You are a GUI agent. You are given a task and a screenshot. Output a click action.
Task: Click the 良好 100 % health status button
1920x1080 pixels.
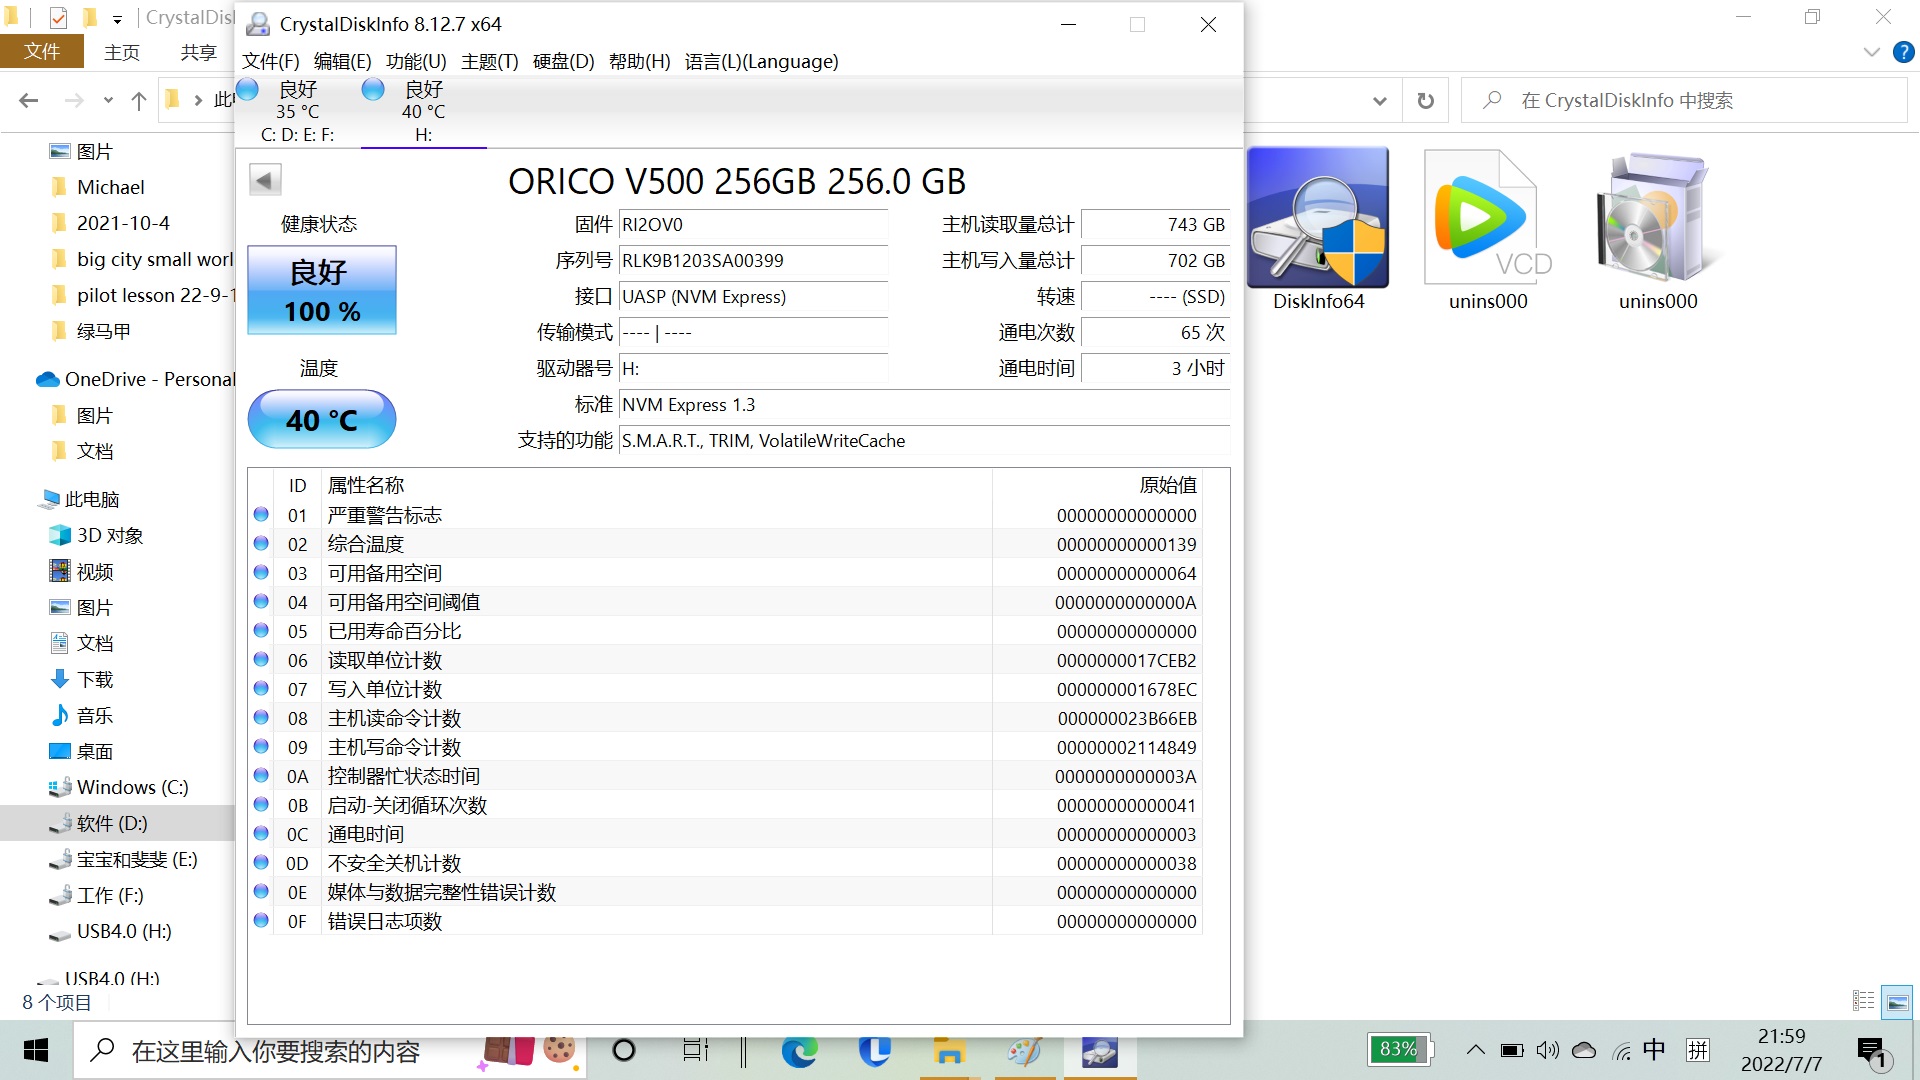321,290
